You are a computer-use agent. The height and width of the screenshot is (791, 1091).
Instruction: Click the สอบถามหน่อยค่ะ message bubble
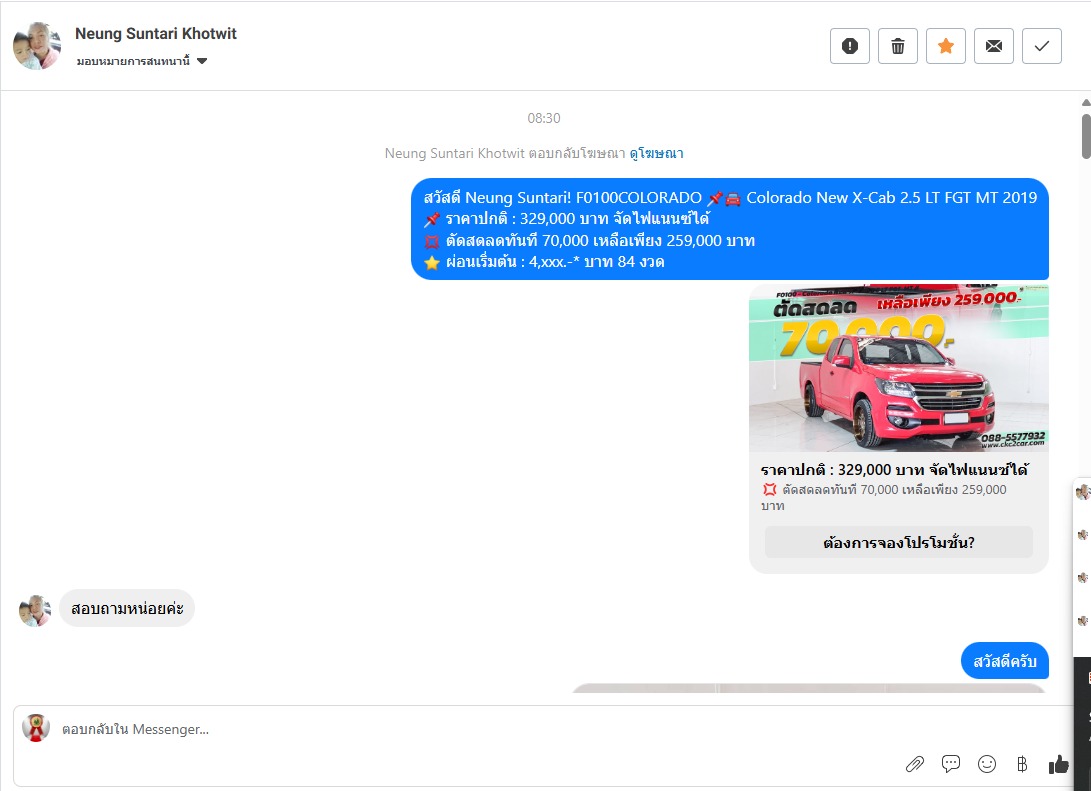coord(127,608)
